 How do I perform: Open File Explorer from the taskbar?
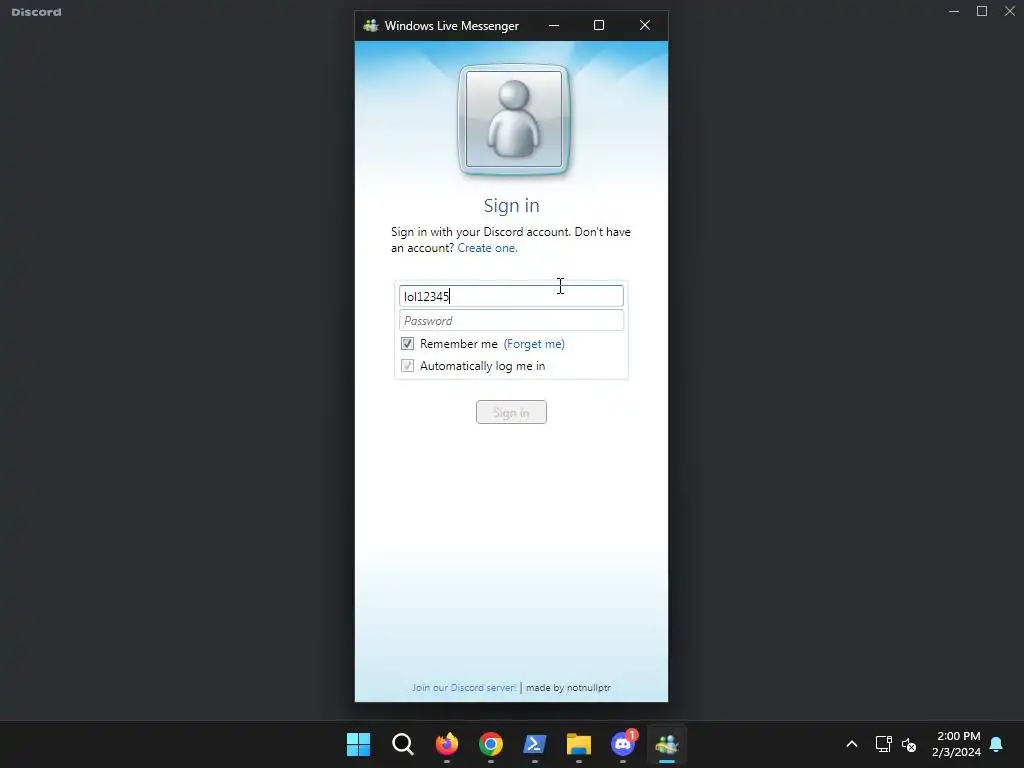579,744
